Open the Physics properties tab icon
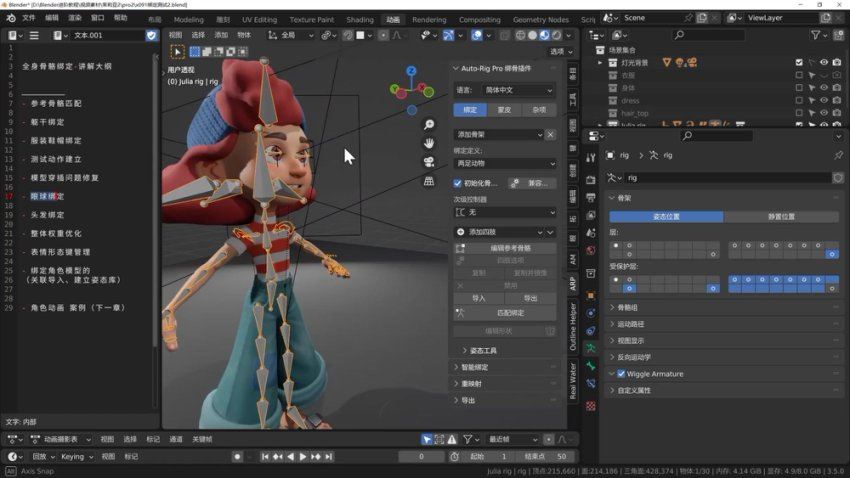Screen dimensions: 850x478 pyautogui.click(x=591, y=313)
